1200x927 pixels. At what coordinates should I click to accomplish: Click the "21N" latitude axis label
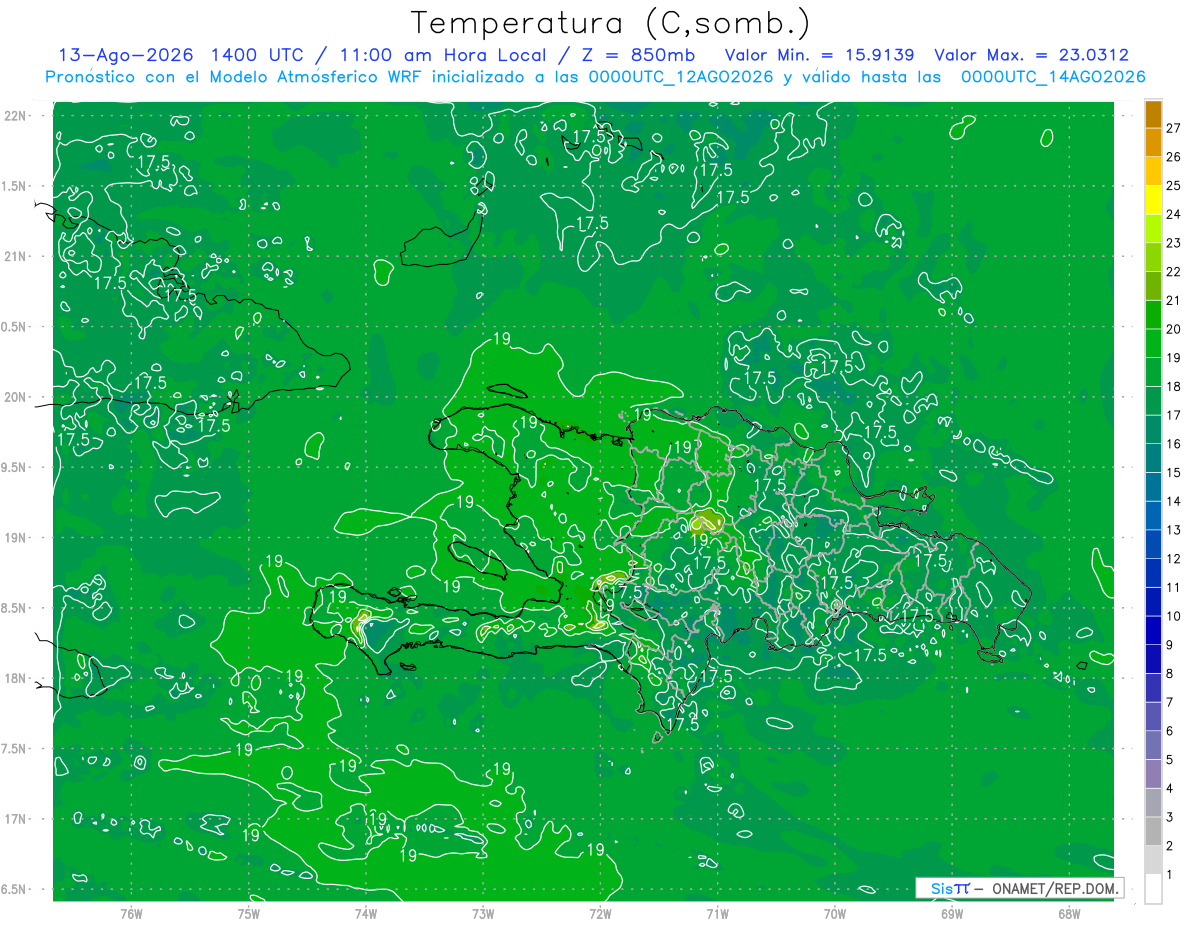pos(17,256)
